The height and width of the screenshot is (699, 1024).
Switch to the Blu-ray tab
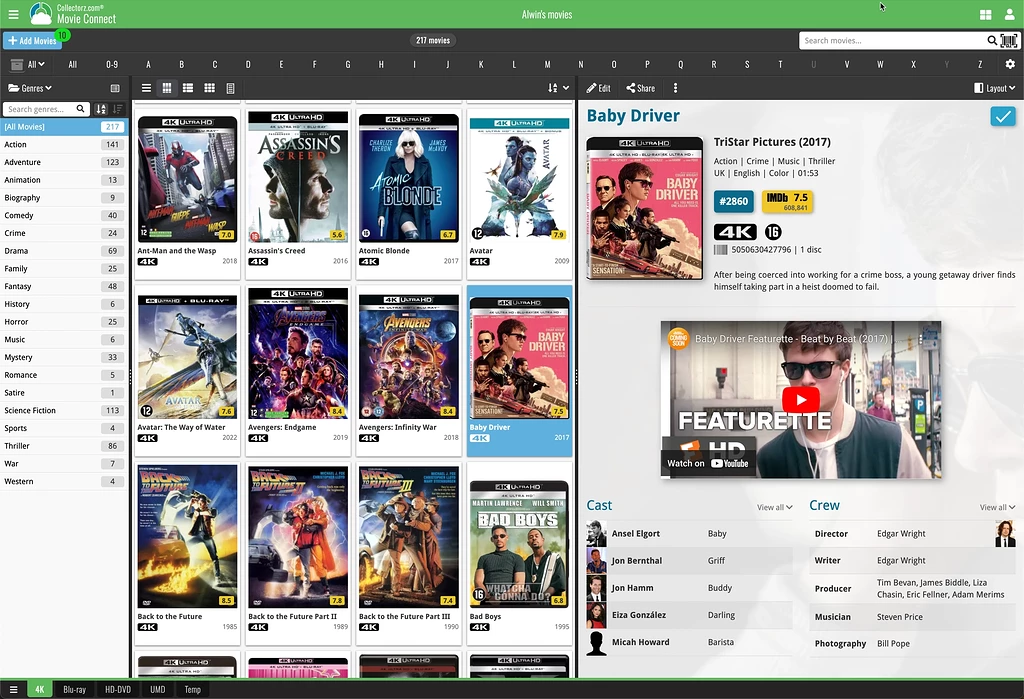click(74, 689)
